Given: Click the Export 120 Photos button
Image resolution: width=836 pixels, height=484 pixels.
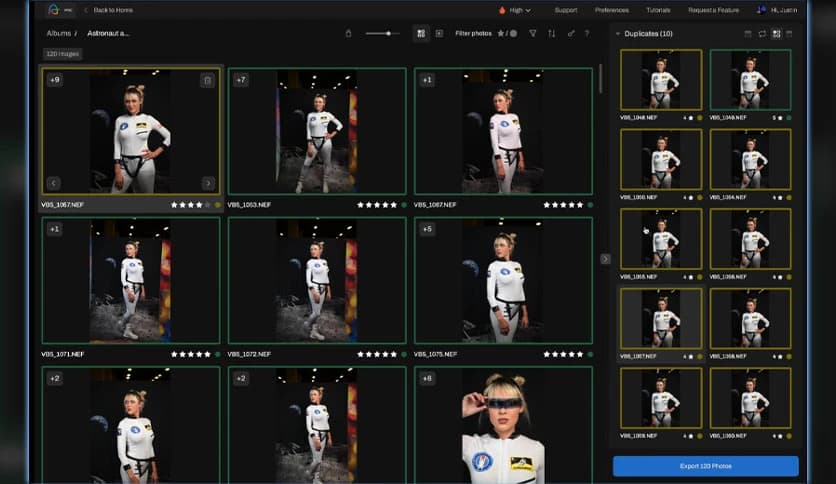Looking at the screenshot, I should point(705,466).
